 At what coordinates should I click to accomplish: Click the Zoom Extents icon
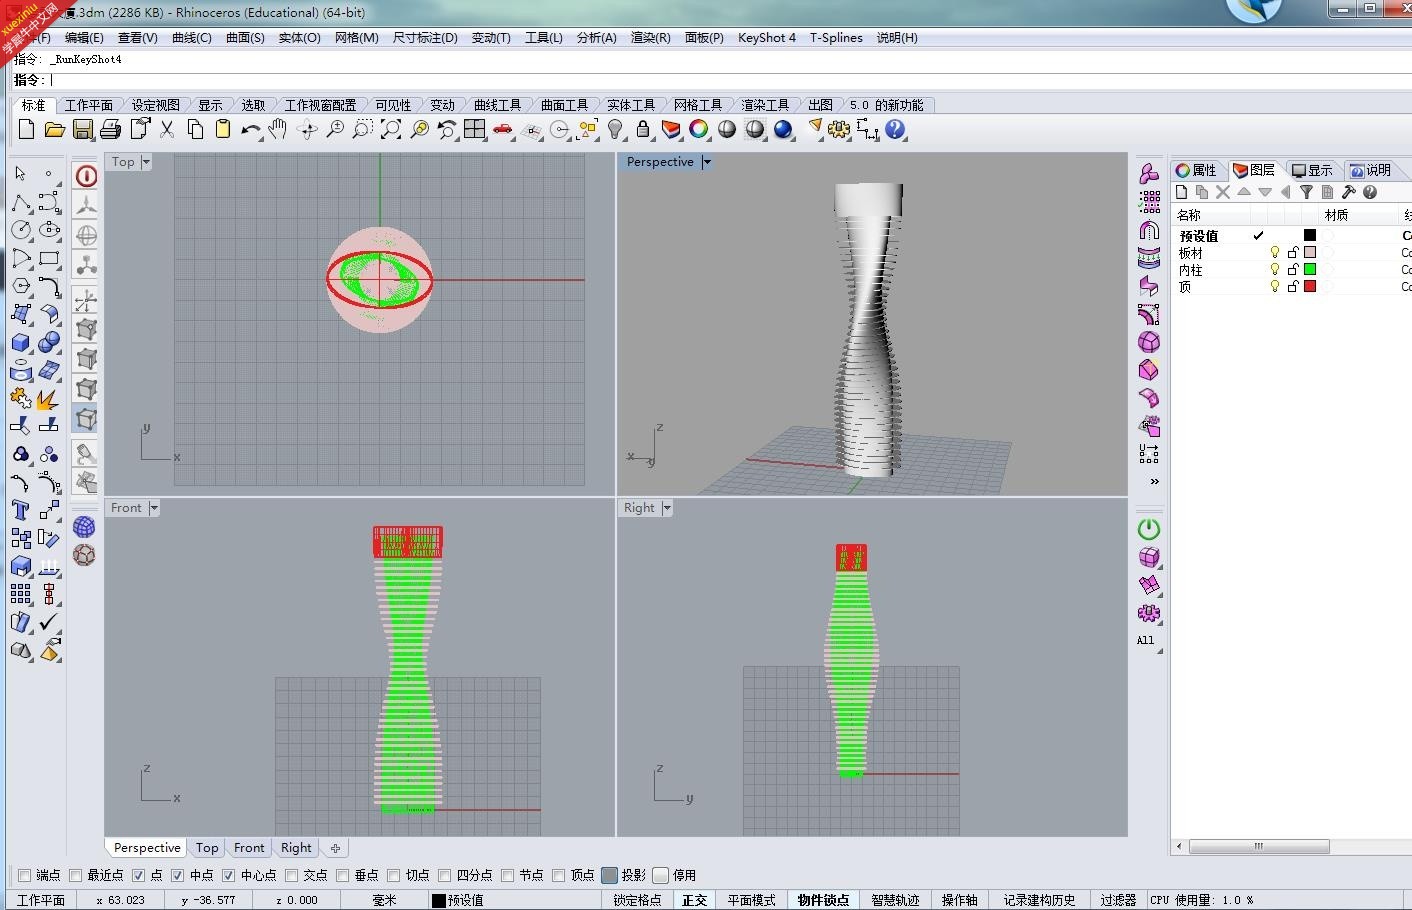[391, 129]
